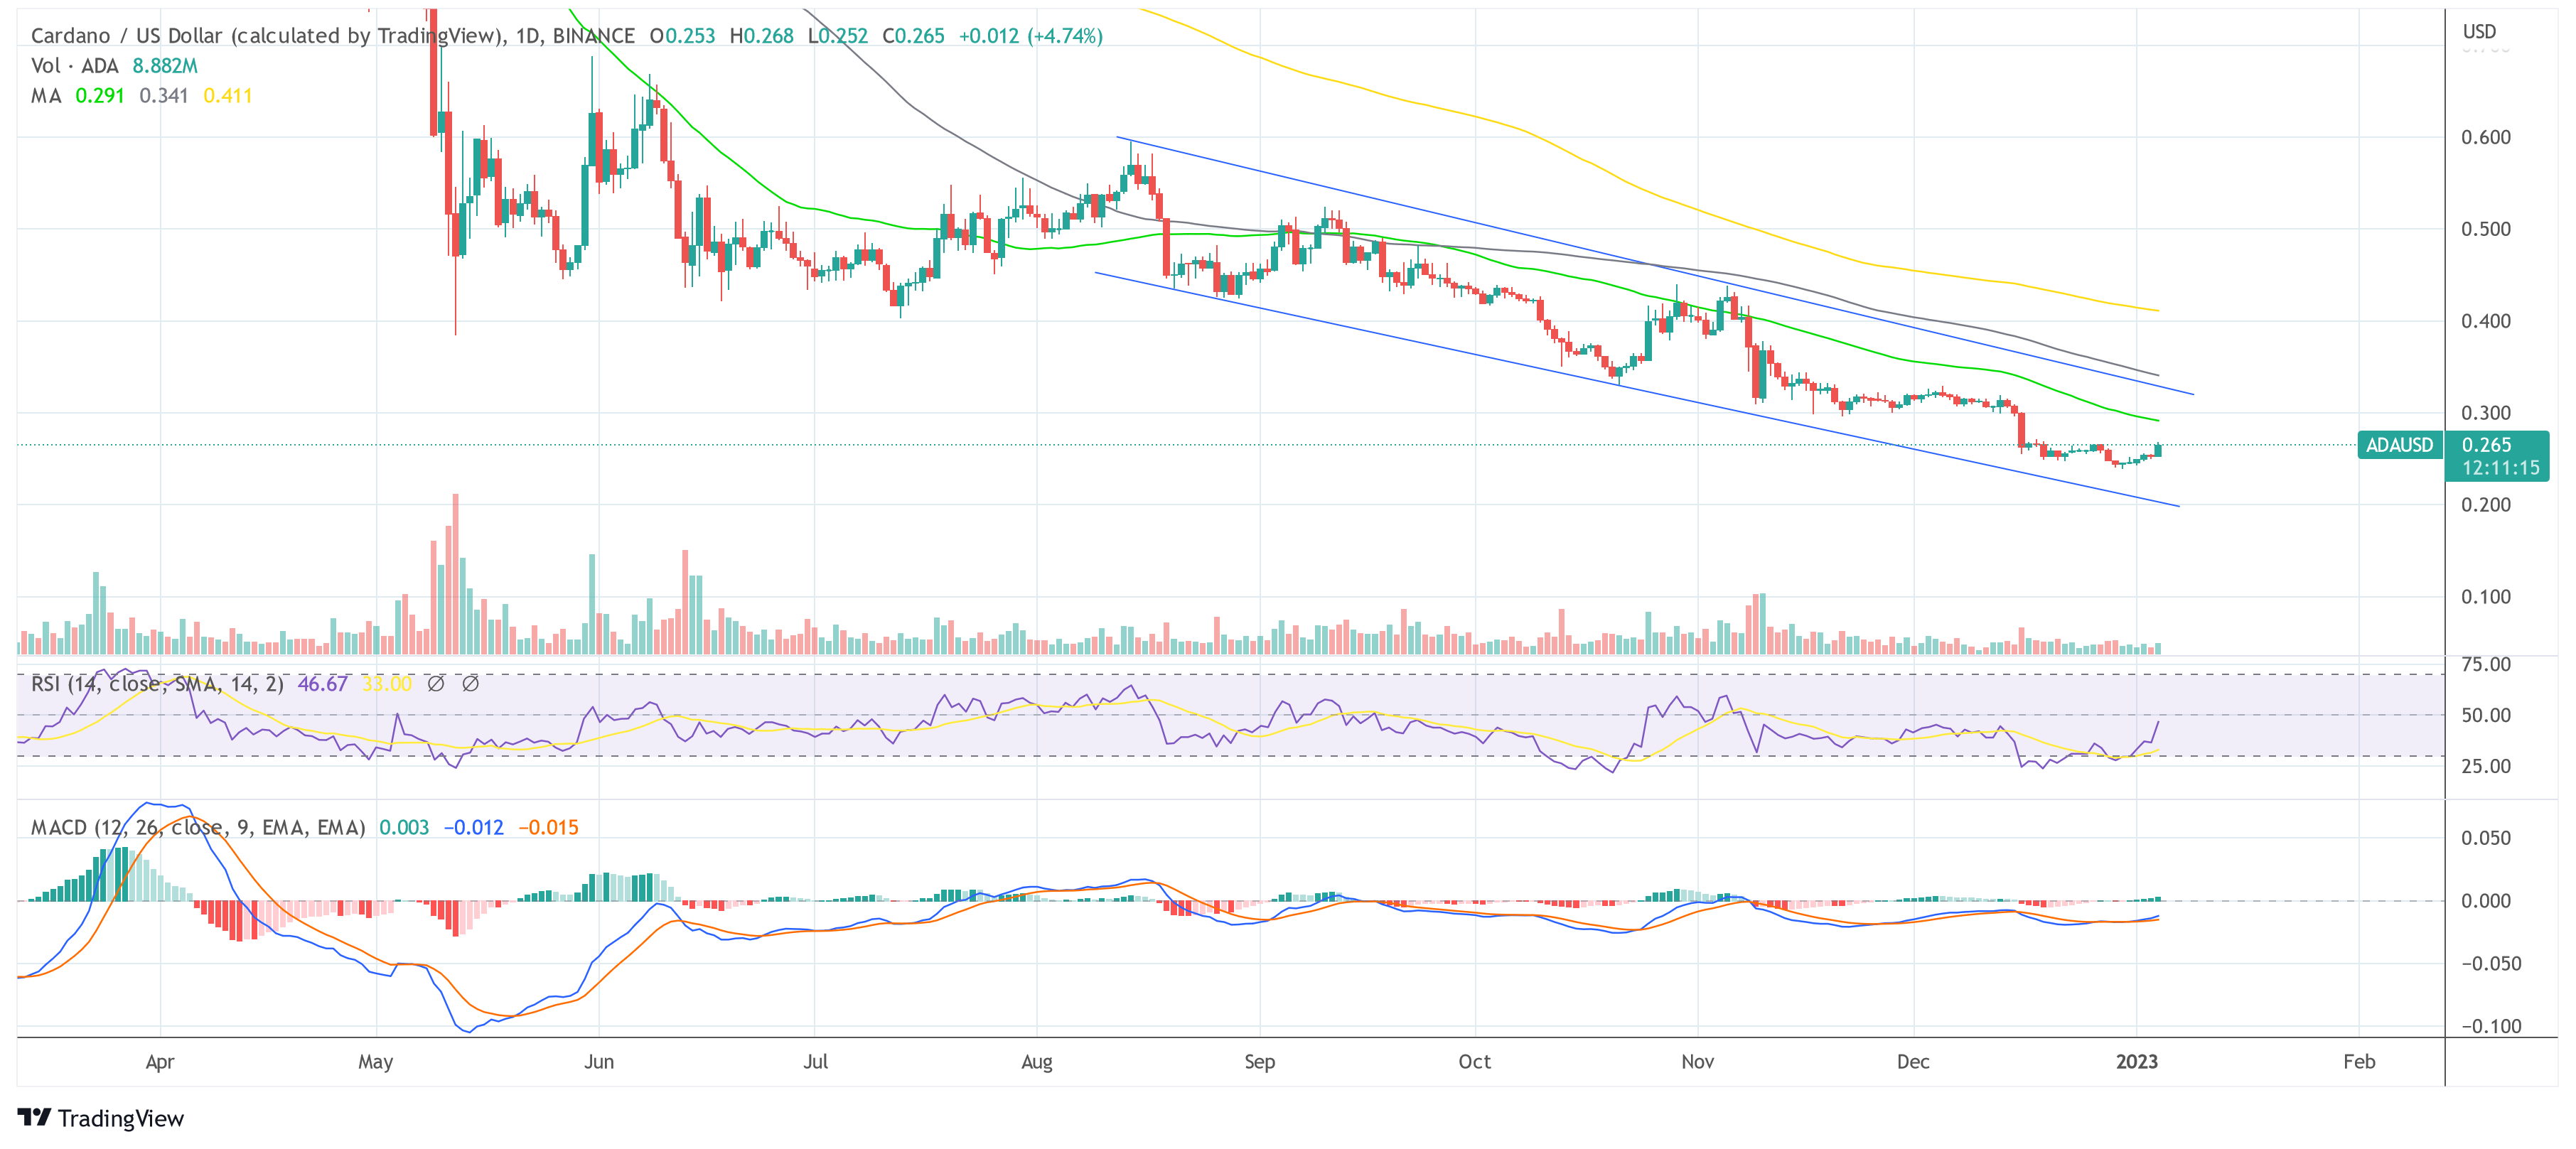This screenshot has width=2576, height=1149.
Task: Select the MACD (12, 26, close, 9, EMA, EMA) label
Action: [x=198, y=828]
